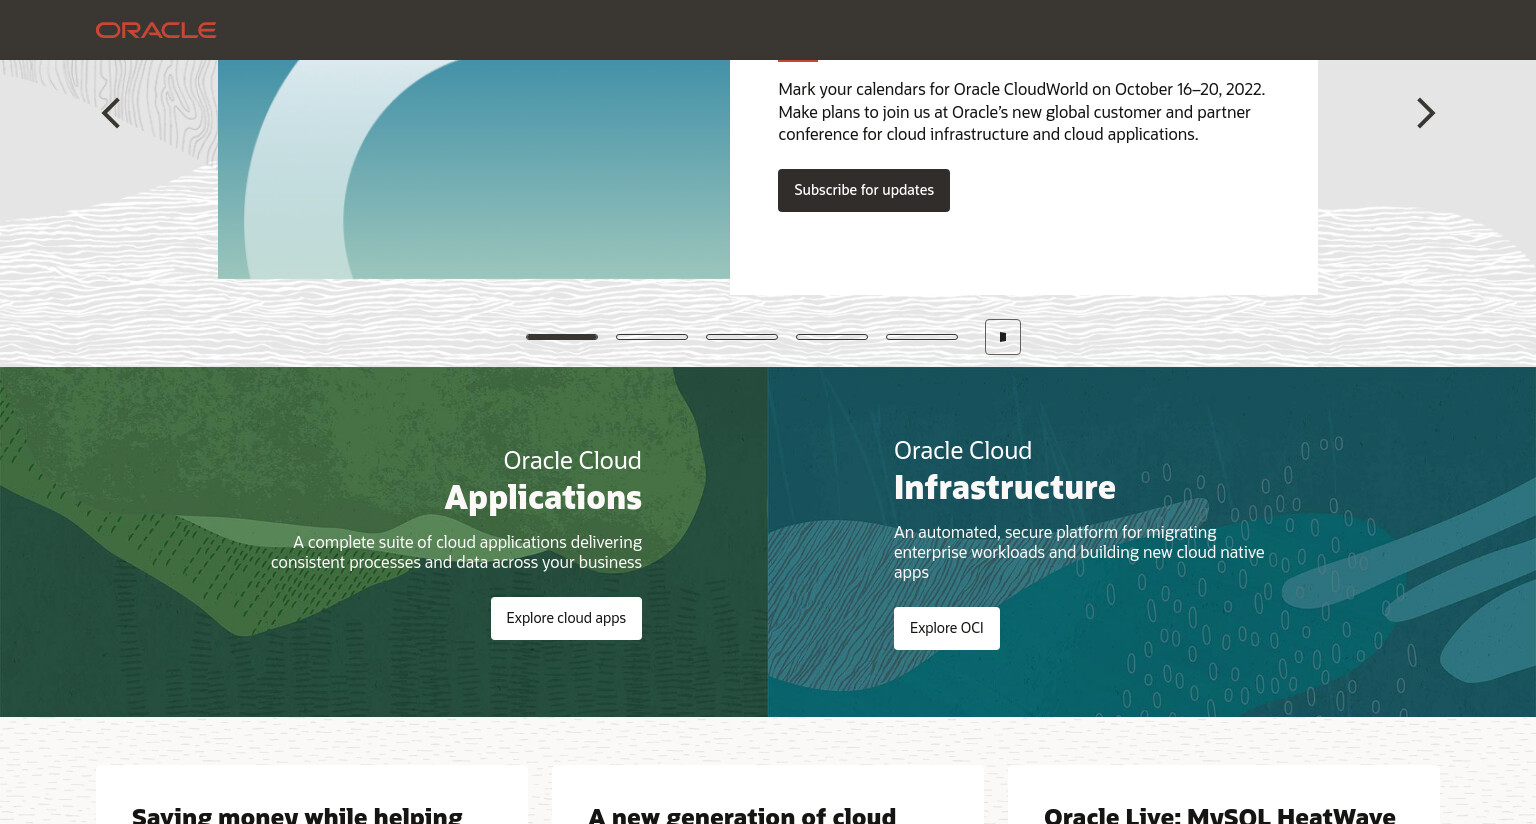This screenshot has height=824, width=1536.
Task: Click 'A complete suite of cloud applications' description
Action: pyautogui.click(x=456, y=552)
